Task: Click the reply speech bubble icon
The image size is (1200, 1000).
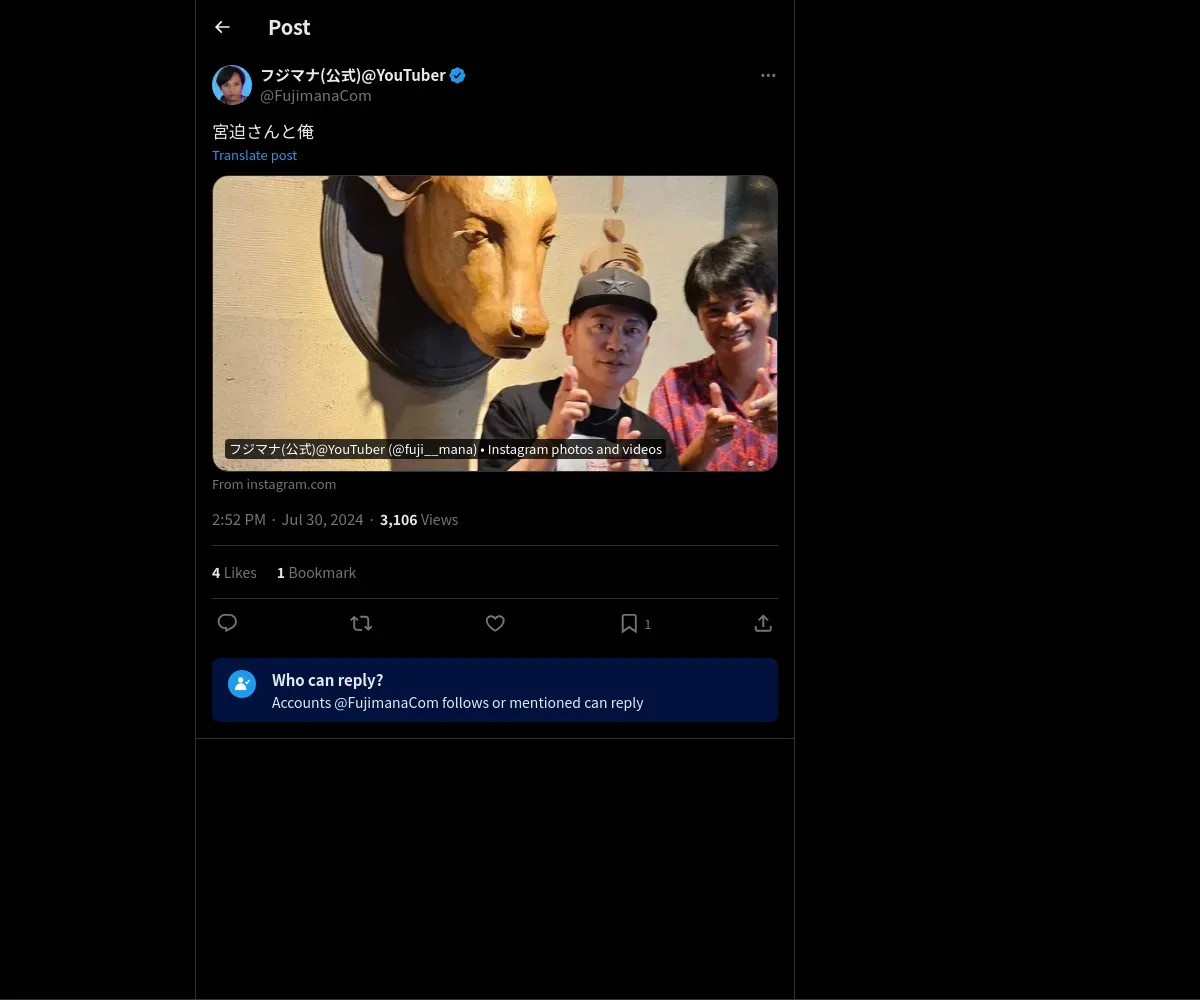Action: 227,623
